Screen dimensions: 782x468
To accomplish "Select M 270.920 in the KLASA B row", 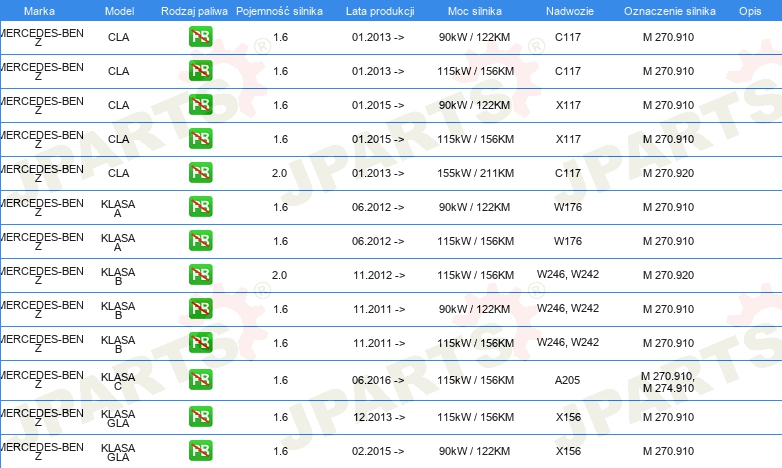I will 668,275.
